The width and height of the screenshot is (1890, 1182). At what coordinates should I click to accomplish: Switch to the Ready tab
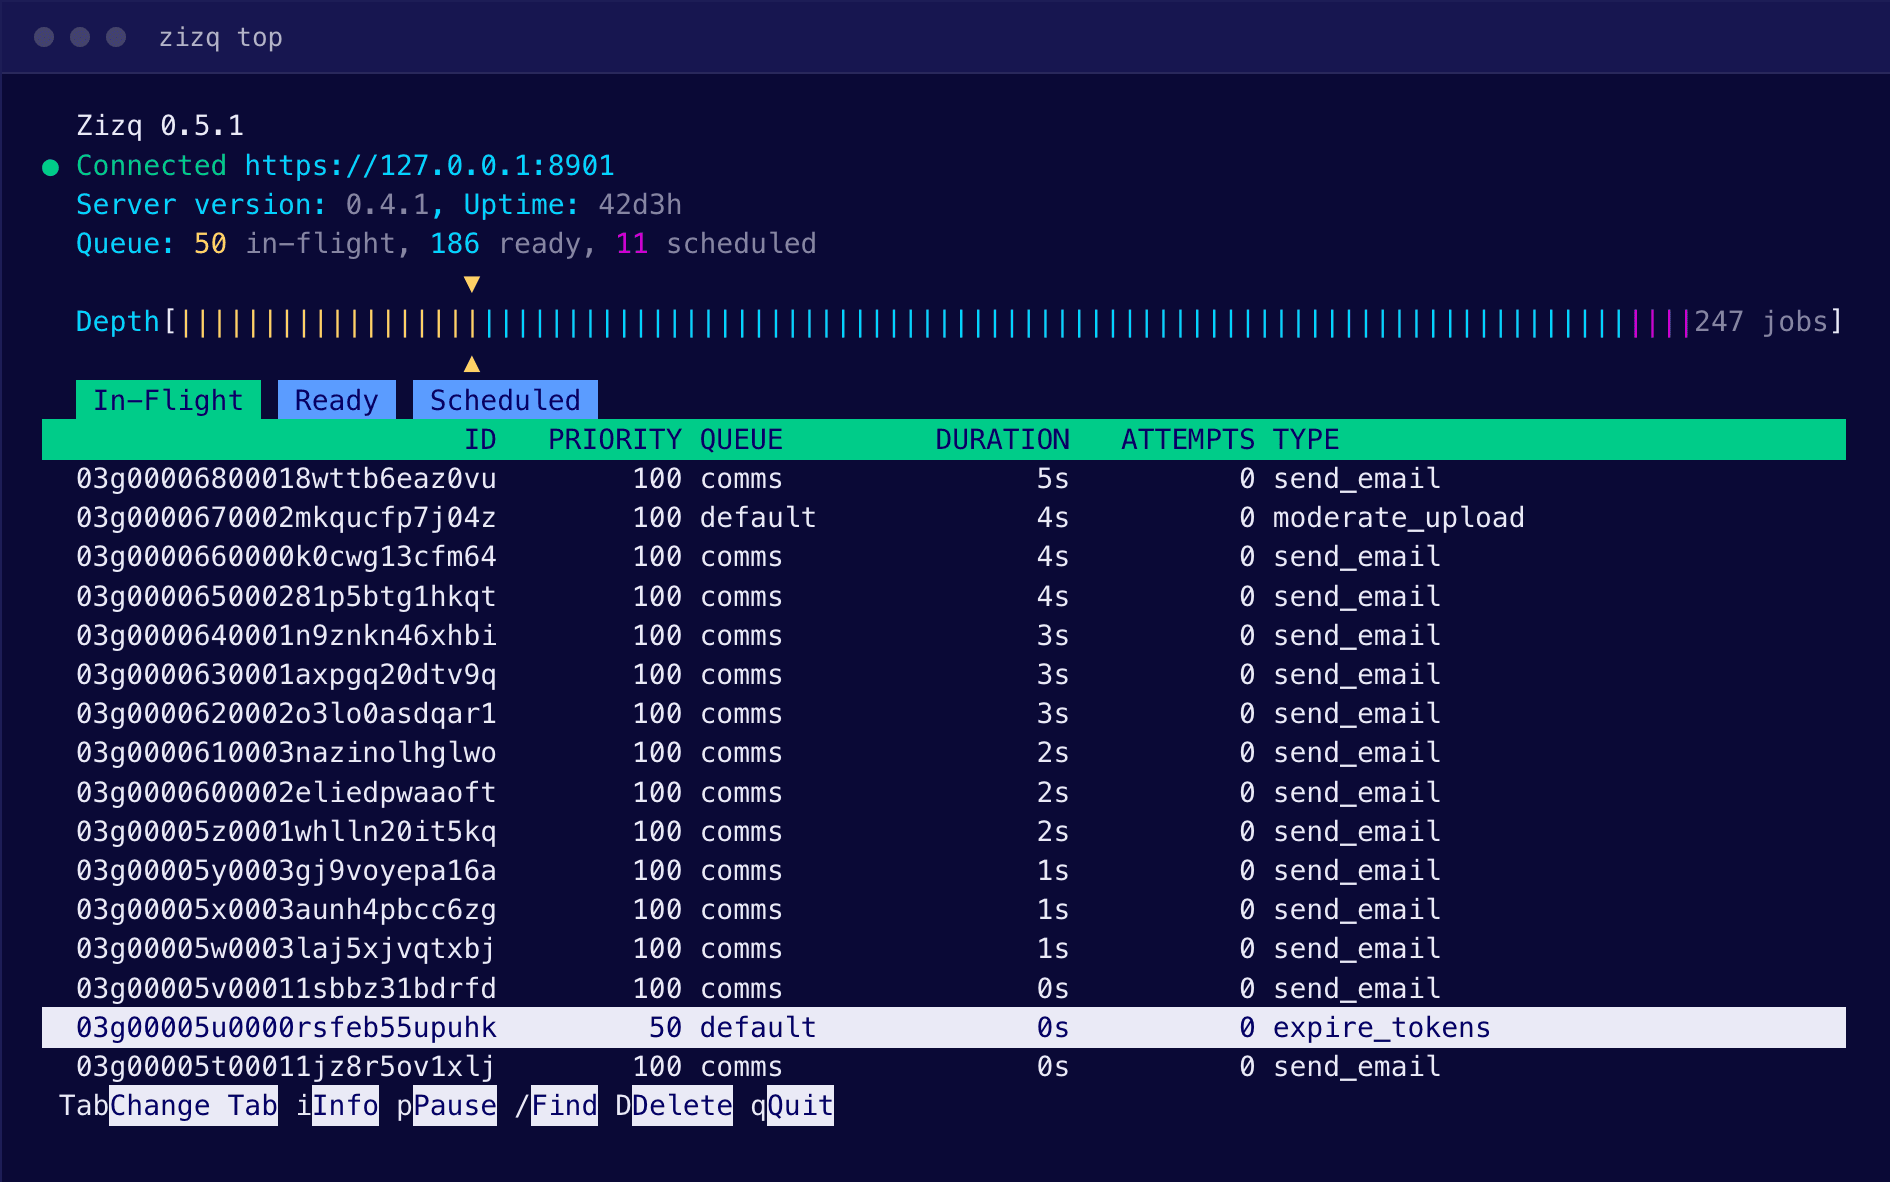tap(336, 400)
